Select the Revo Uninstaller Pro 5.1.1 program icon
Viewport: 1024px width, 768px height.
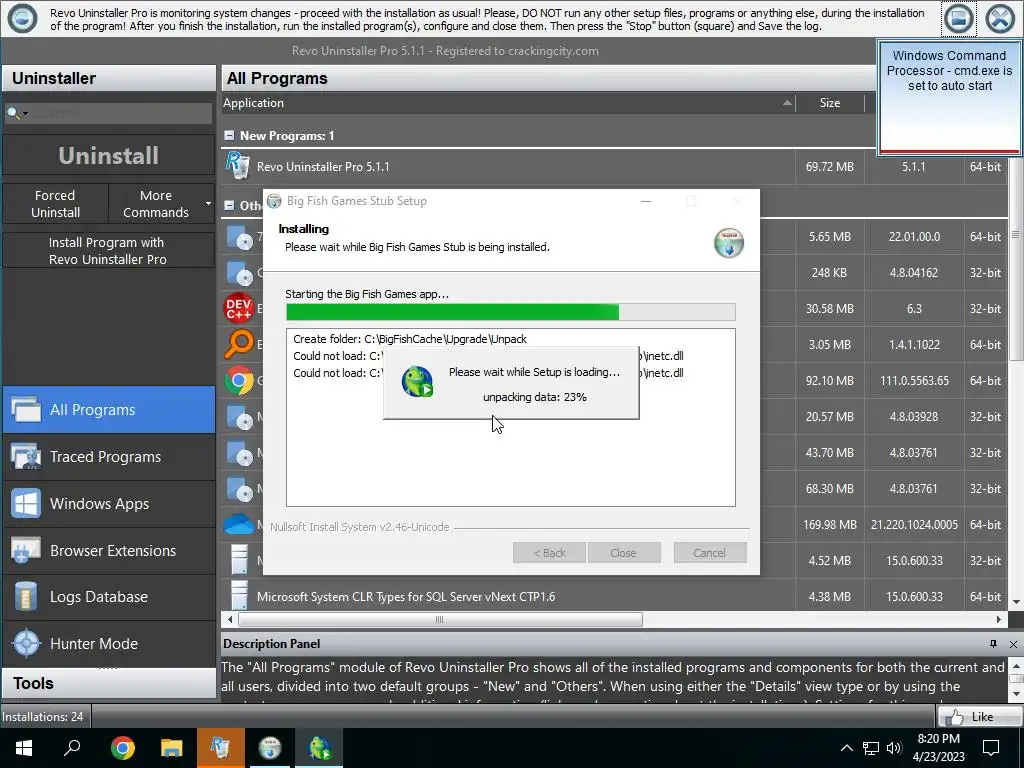tap(238, 166)
